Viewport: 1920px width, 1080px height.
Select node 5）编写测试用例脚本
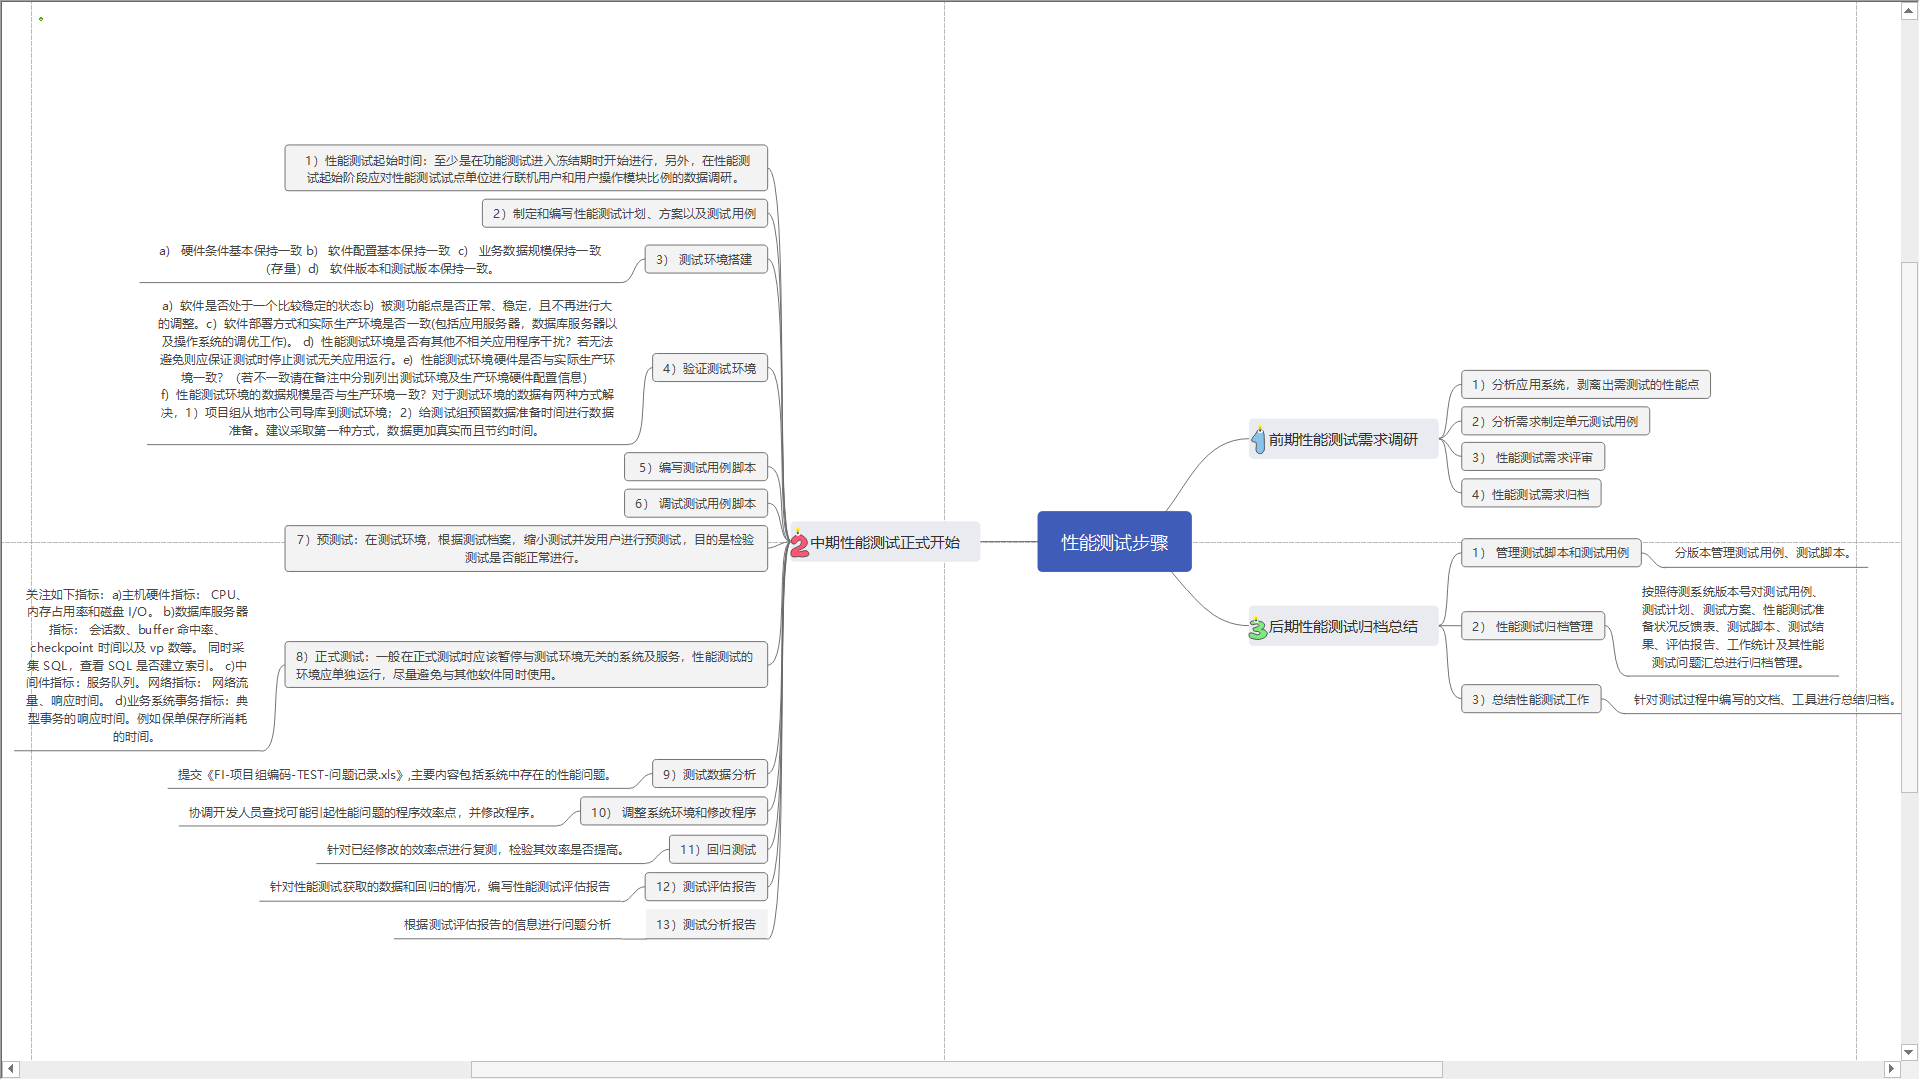[x=696, y=468]
